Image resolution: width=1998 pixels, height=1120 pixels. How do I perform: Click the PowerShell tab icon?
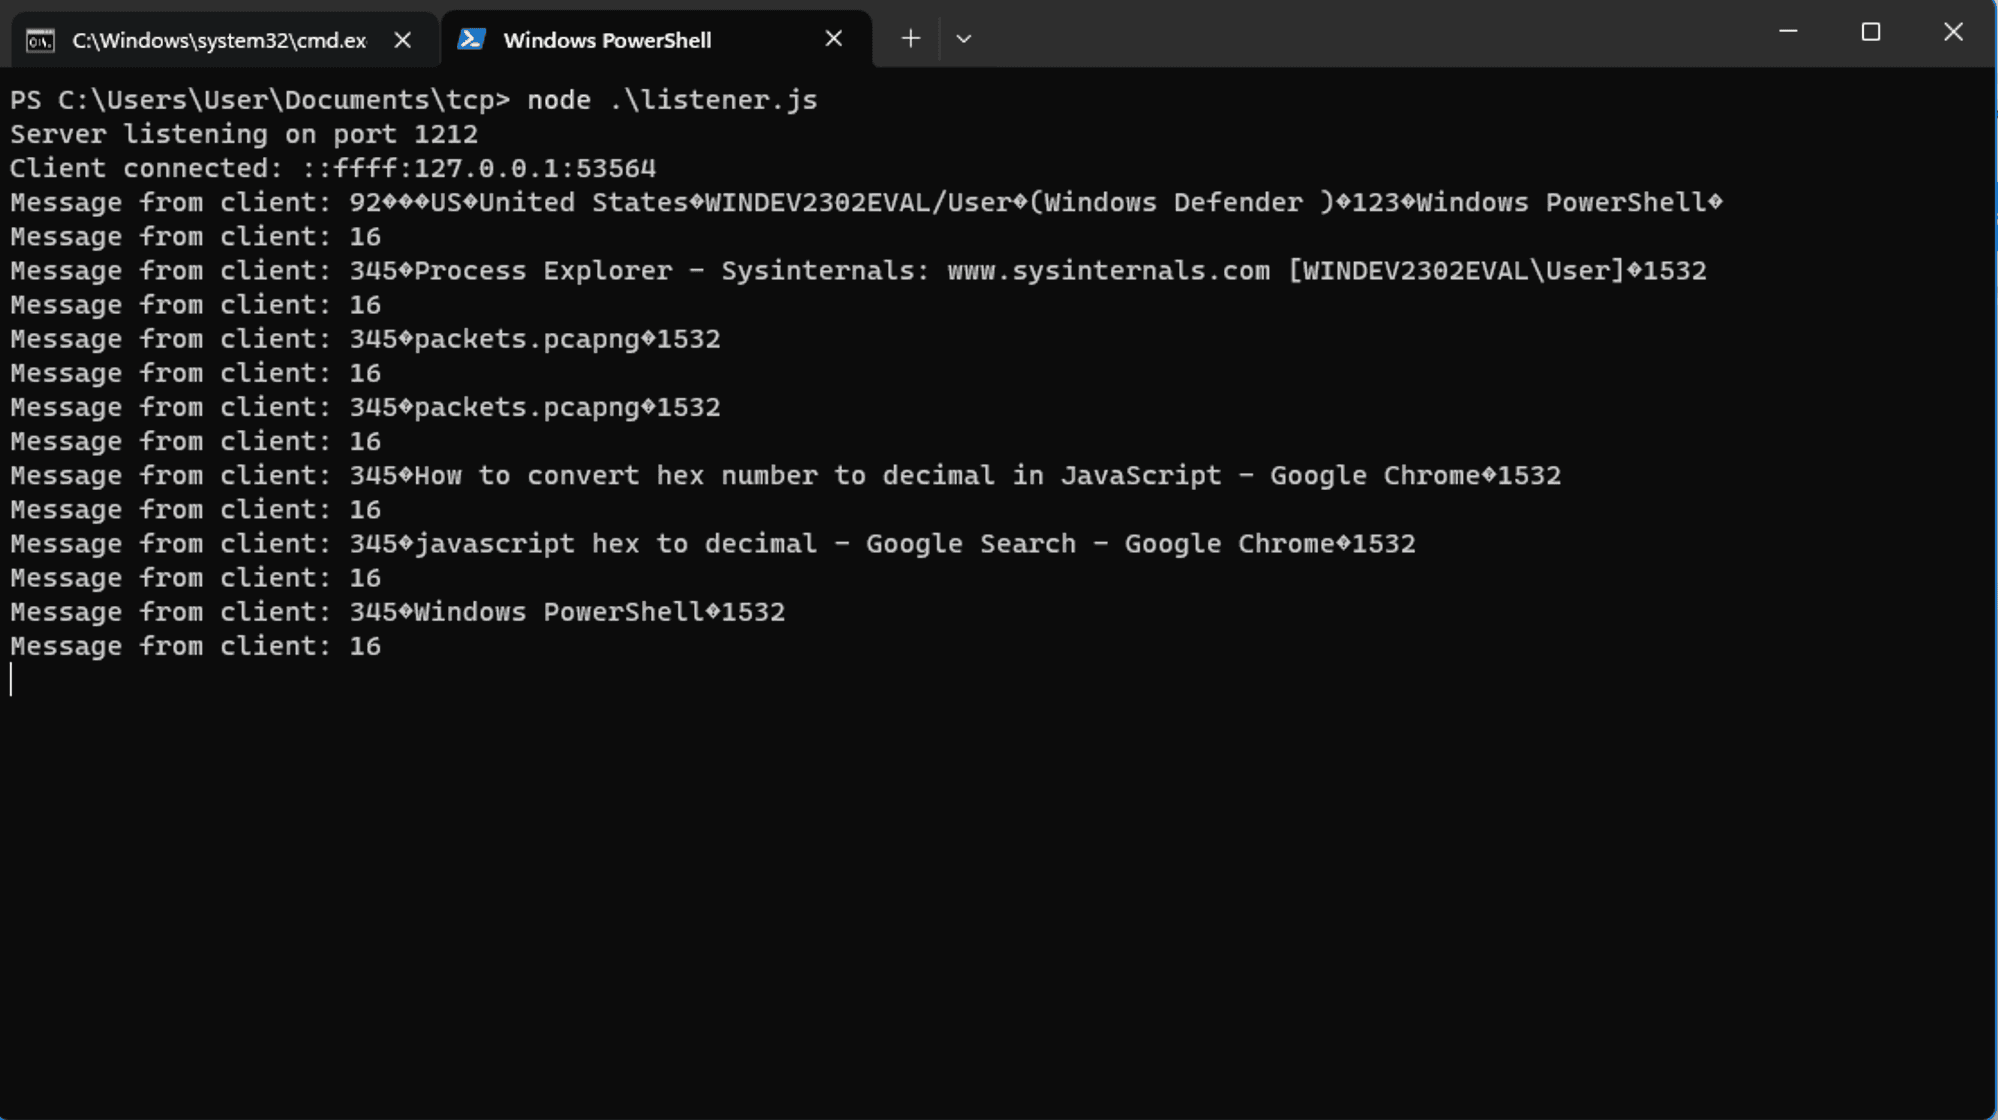(x=471, y=39)
